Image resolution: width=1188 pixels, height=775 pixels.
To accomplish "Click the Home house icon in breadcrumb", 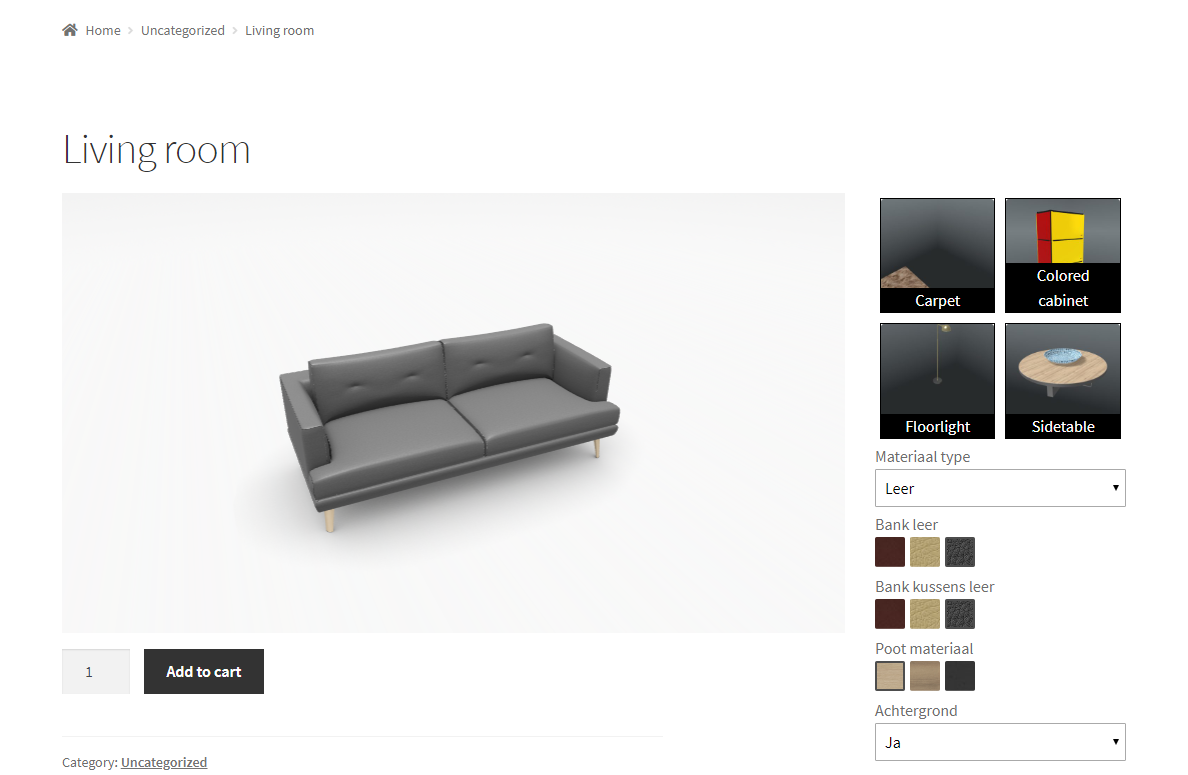I will pos(70,30).
